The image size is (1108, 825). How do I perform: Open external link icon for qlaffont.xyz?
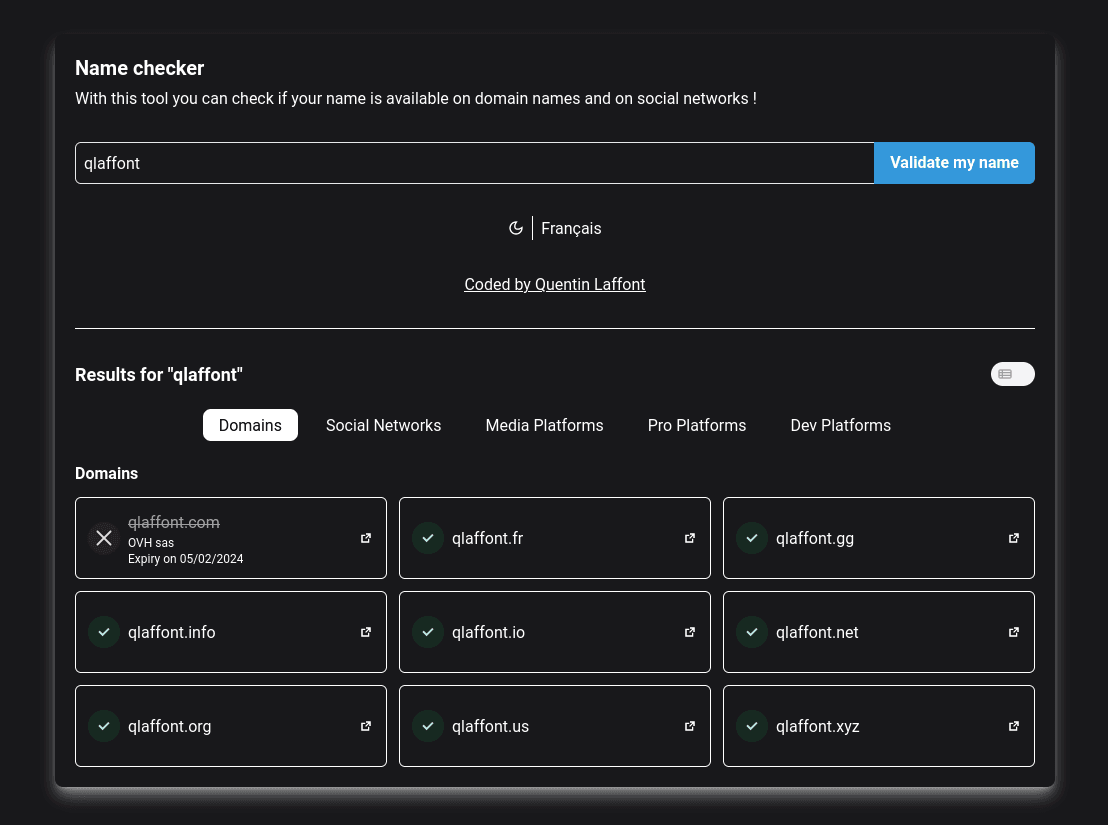coord(1014,726)
